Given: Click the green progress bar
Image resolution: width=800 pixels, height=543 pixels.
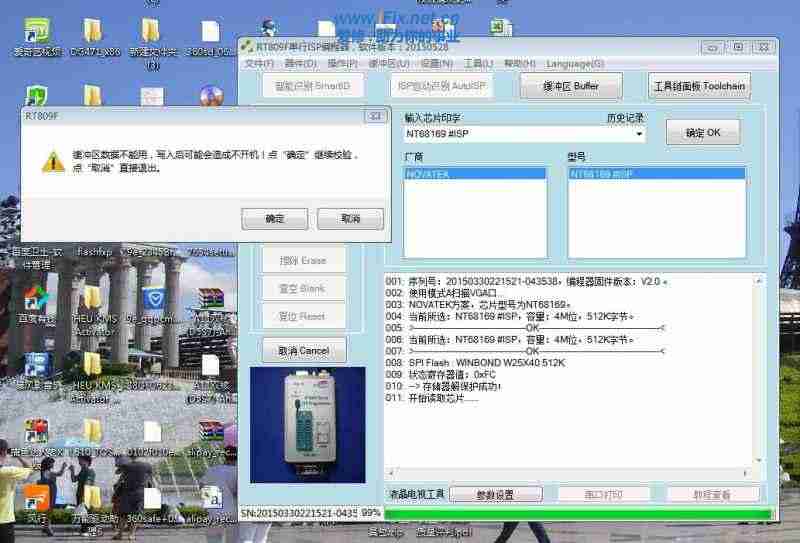Looking at the screenshot, I should pyautogui.click(x=579, y=513).
